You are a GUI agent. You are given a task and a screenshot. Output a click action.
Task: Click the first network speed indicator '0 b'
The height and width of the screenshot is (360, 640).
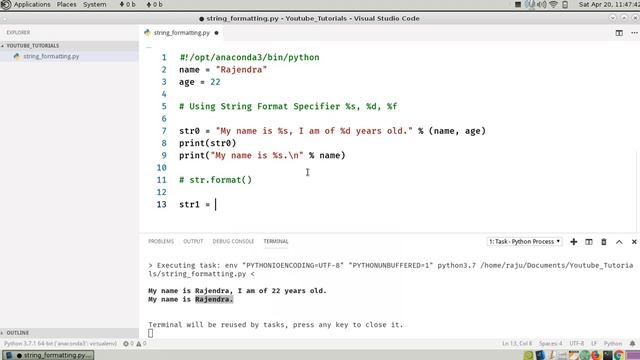128,4
